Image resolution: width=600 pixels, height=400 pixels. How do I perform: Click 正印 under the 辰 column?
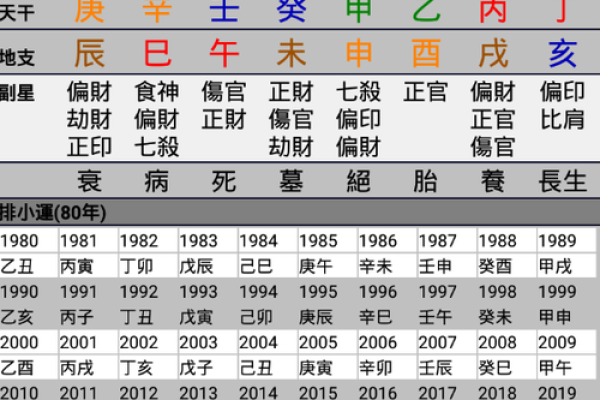click(x=90, y=147)
